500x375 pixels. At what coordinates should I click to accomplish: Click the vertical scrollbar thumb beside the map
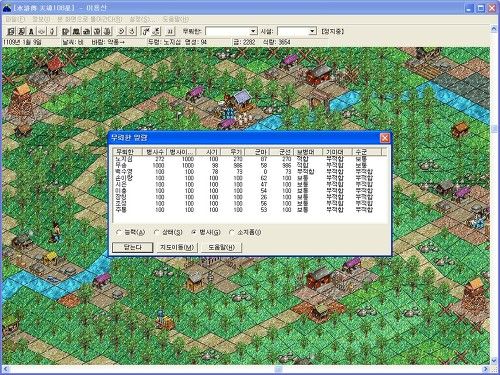494,128
